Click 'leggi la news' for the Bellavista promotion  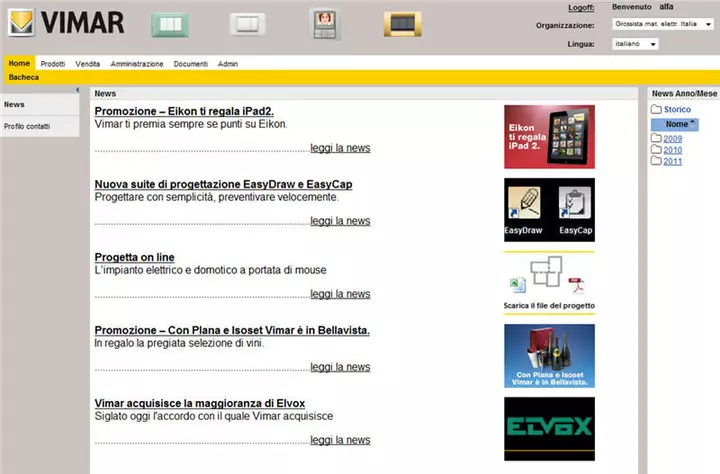(x=340, y=367)
